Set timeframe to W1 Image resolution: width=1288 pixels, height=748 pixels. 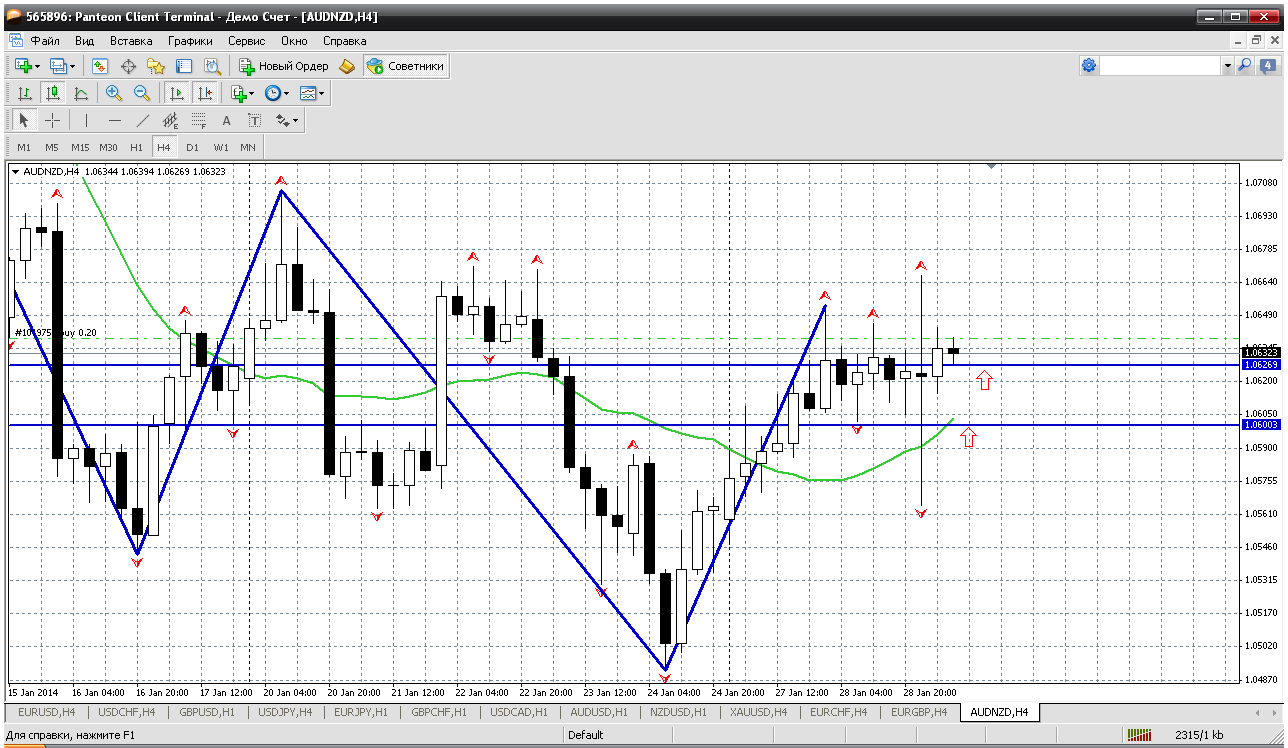pos(220,147)
